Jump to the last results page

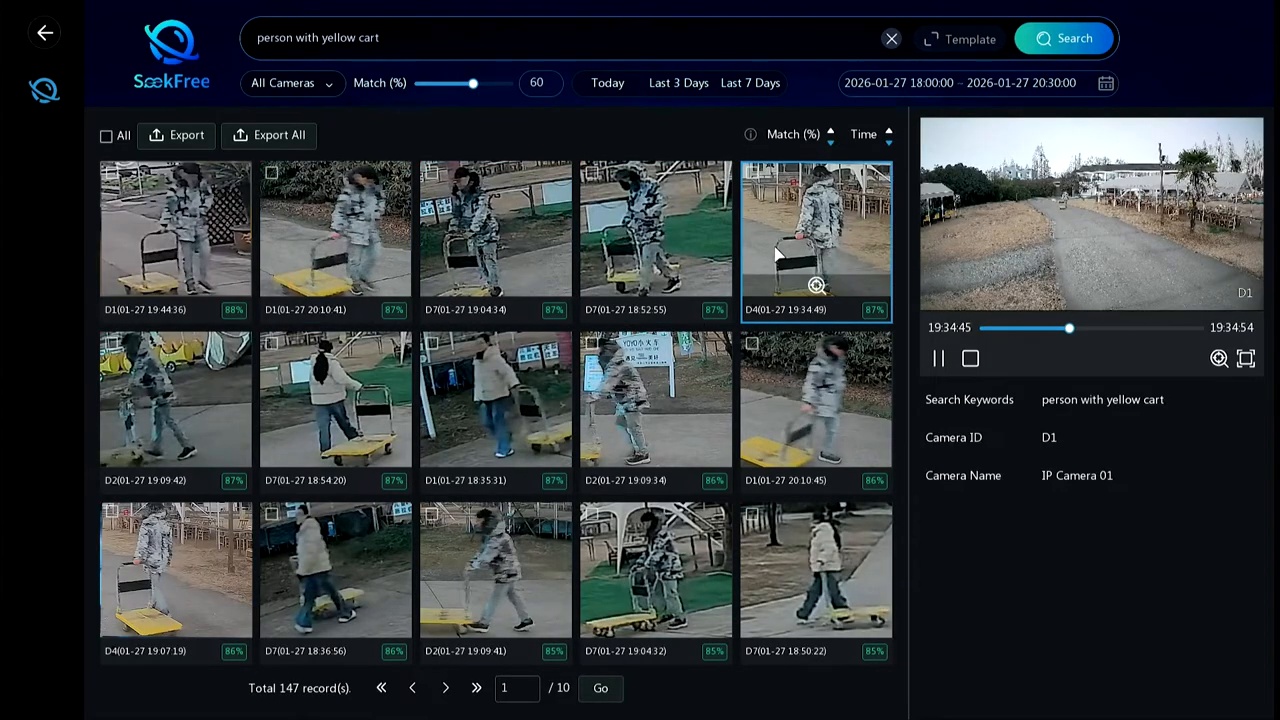coord(476,688)
